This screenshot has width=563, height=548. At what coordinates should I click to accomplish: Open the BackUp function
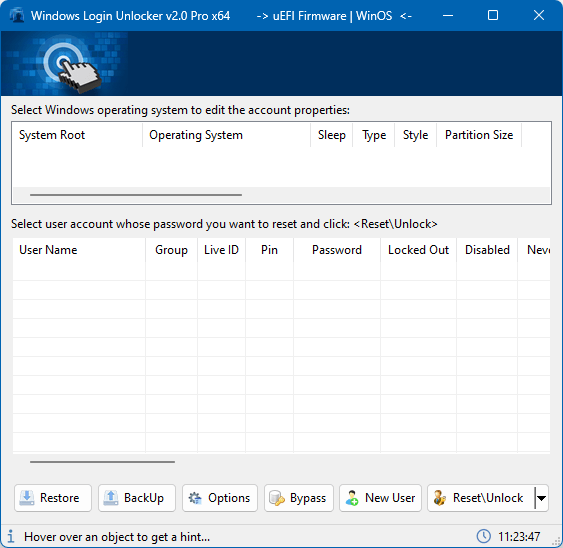[137, 498]
